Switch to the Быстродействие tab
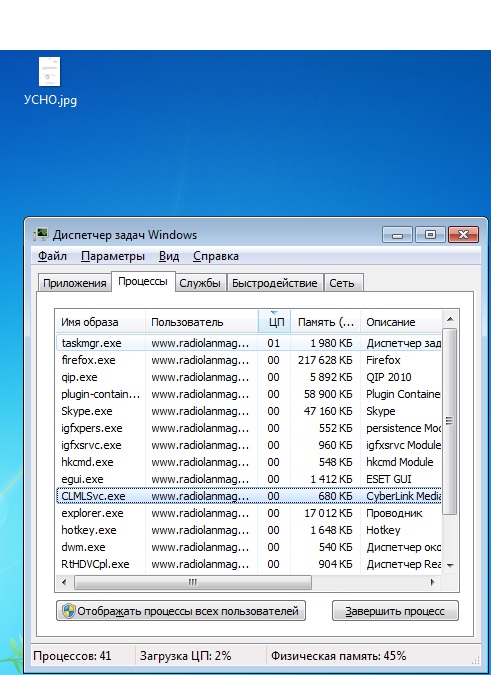This screenshot has height=675, width=491. [275, 283]
